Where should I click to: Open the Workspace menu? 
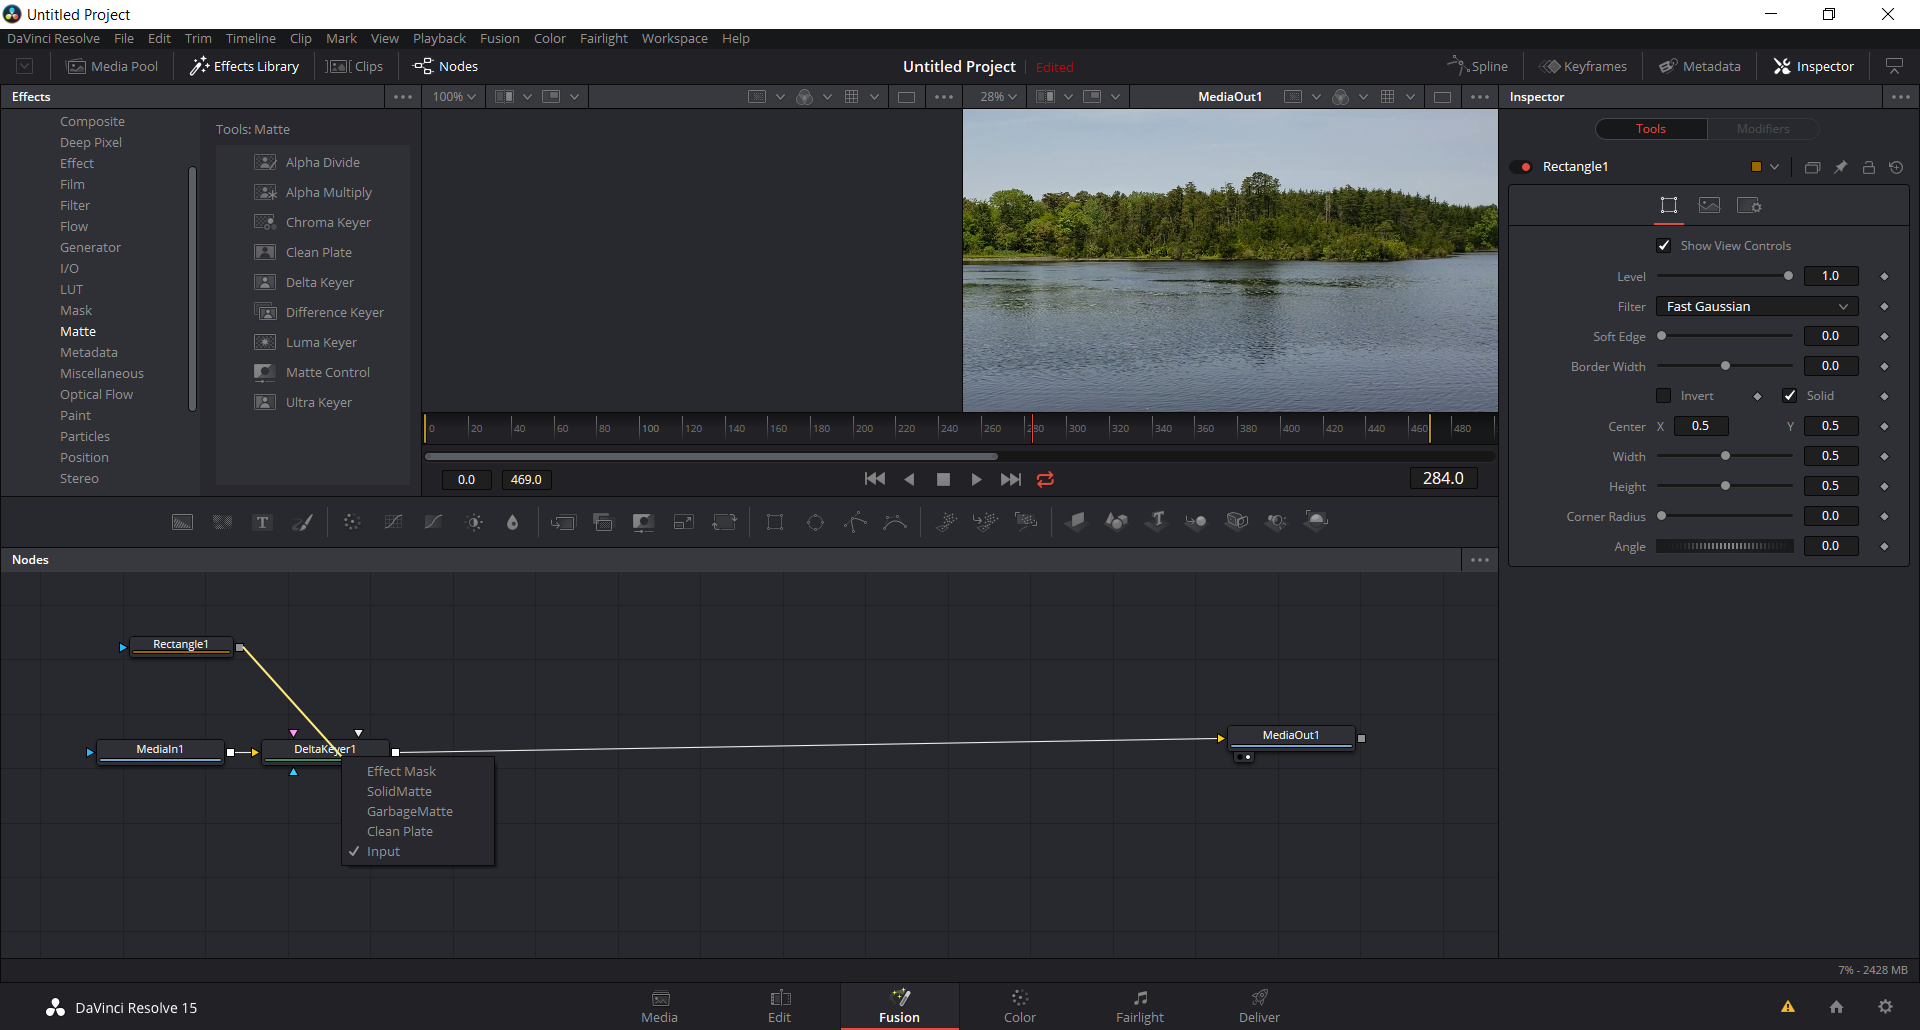pyautogui.click(x=674, y=38)
